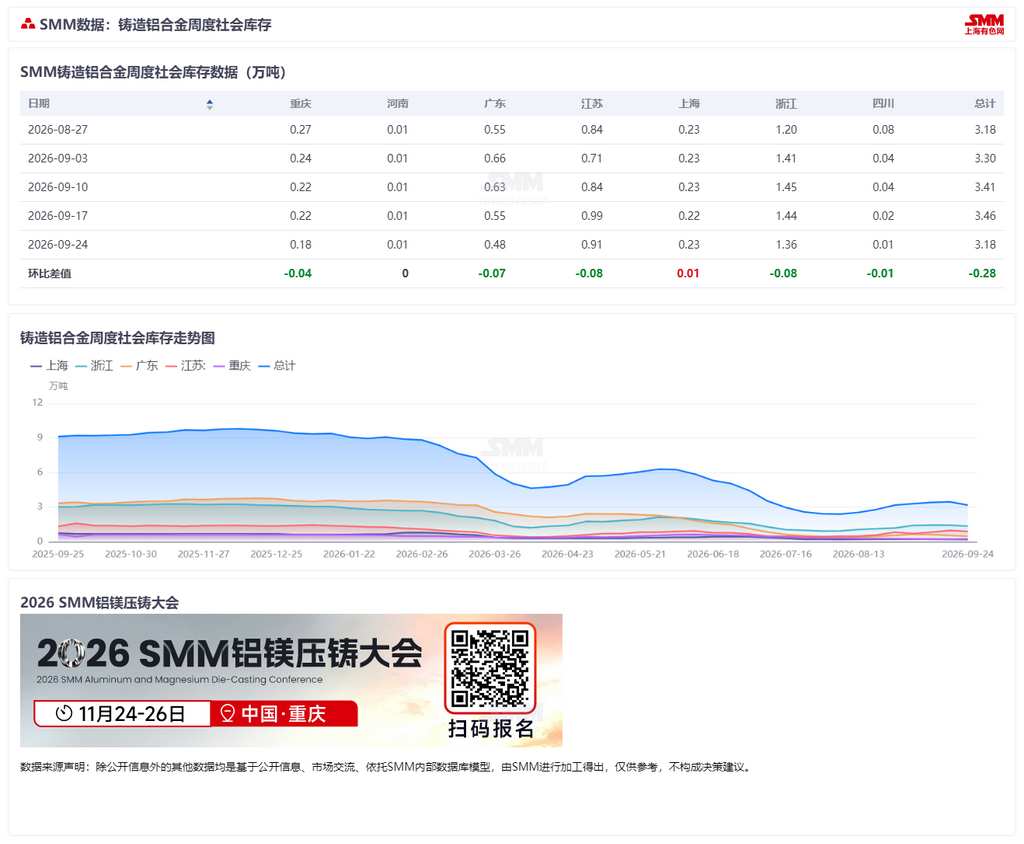The image size is (1024, 844).
Task: Click the 0.48 广东 value
Action: tap(494, 245)
